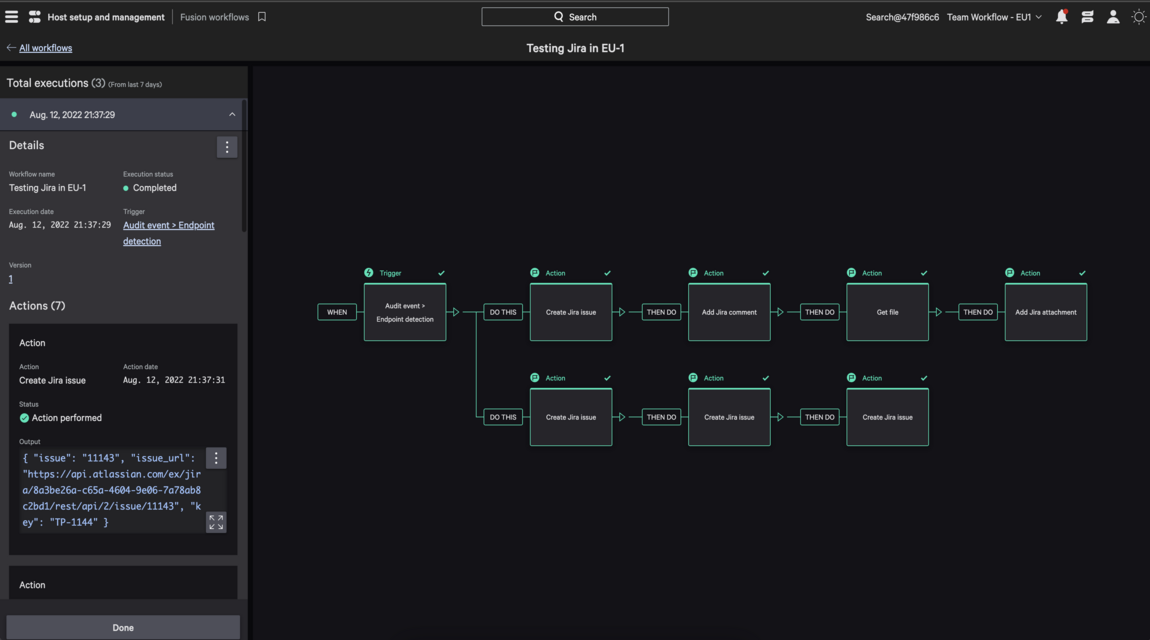Image resolution: width=1150 pixels, height=640 pixels.
Task: Click the CrowdStrike Falcon logo icon
Action: (x=34, y=17)
